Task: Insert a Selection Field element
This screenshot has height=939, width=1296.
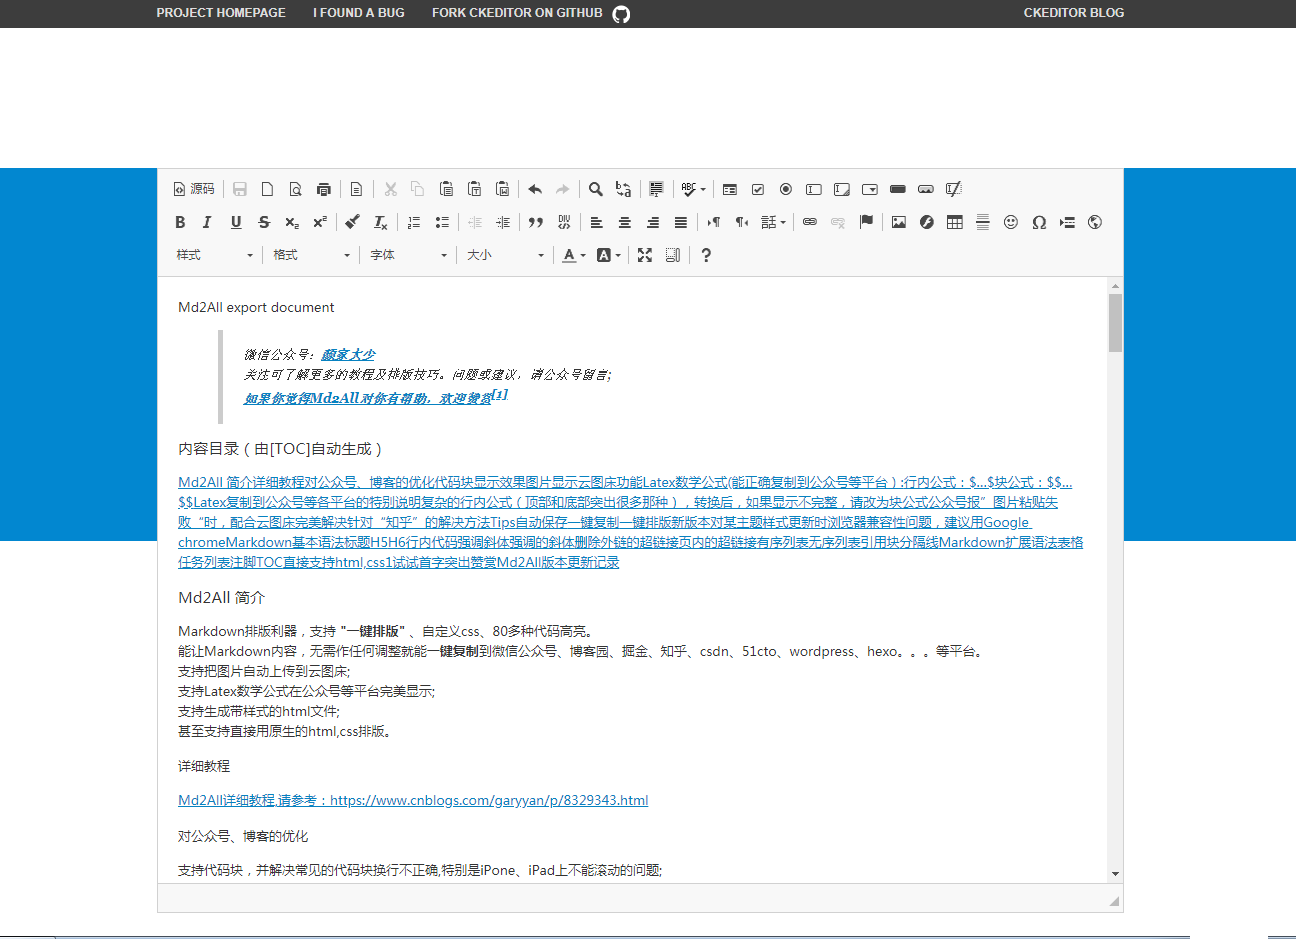Action: (870, 189)
